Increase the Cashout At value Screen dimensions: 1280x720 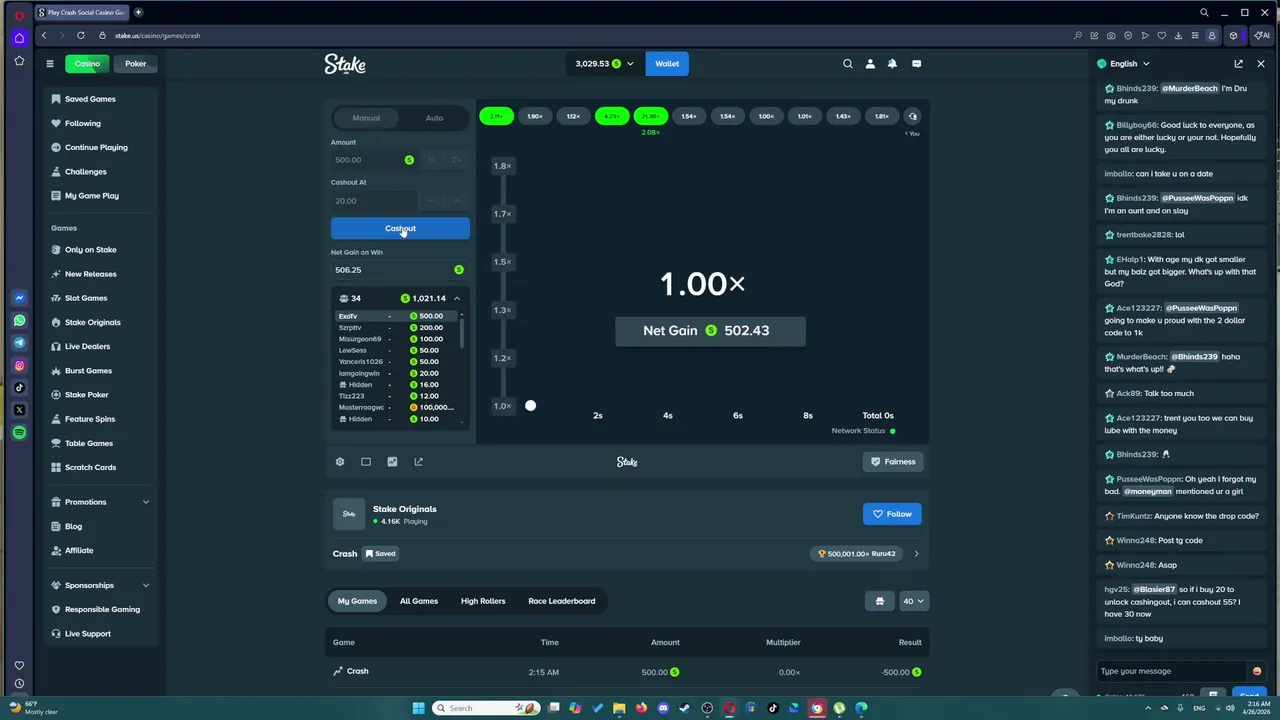point(456,201)
